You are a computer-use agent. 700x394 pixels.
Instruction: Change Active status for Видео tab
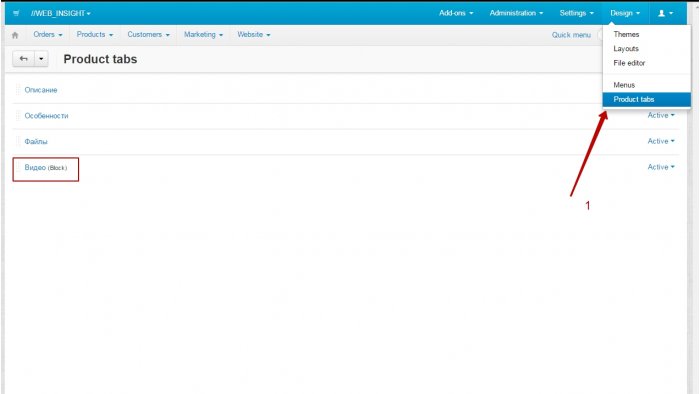tap(661, 167)
